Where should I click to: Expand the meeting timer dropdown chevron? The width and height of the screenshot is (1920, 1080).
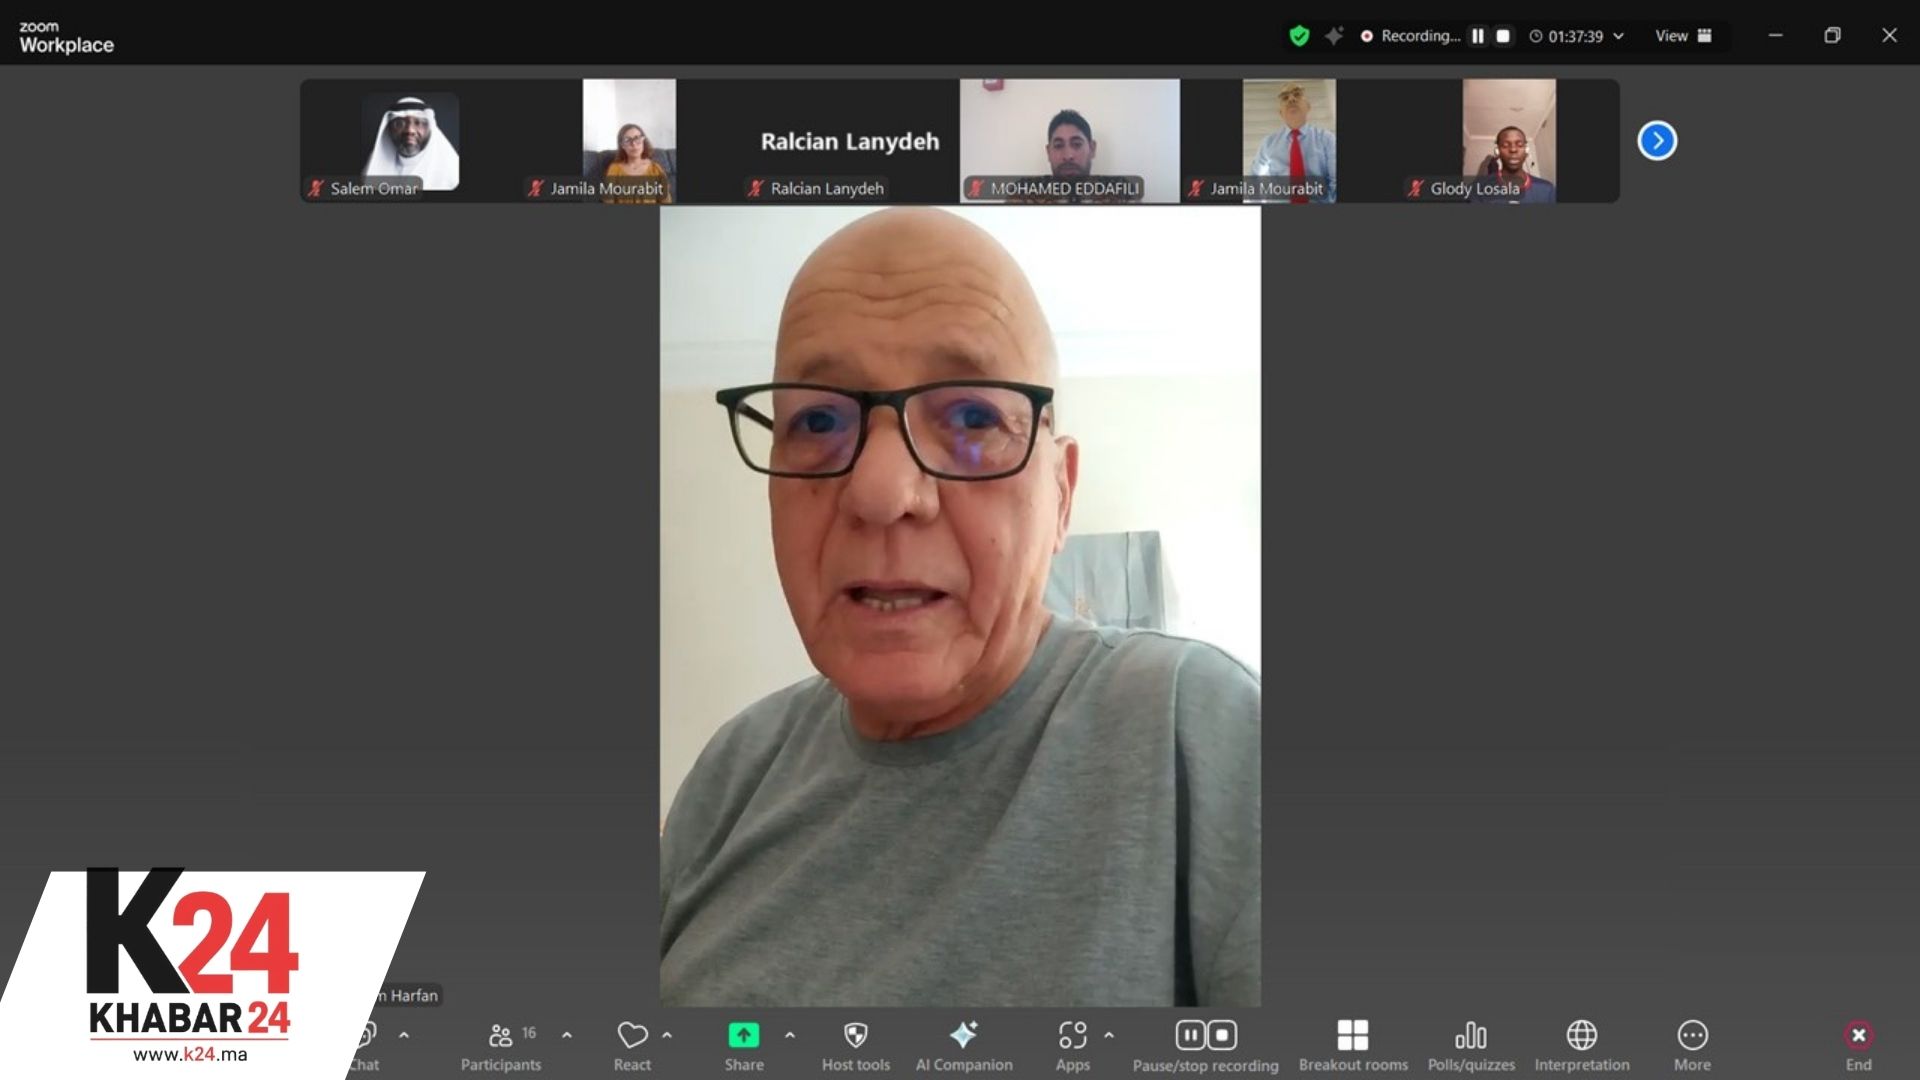(x=1619, y=36)
